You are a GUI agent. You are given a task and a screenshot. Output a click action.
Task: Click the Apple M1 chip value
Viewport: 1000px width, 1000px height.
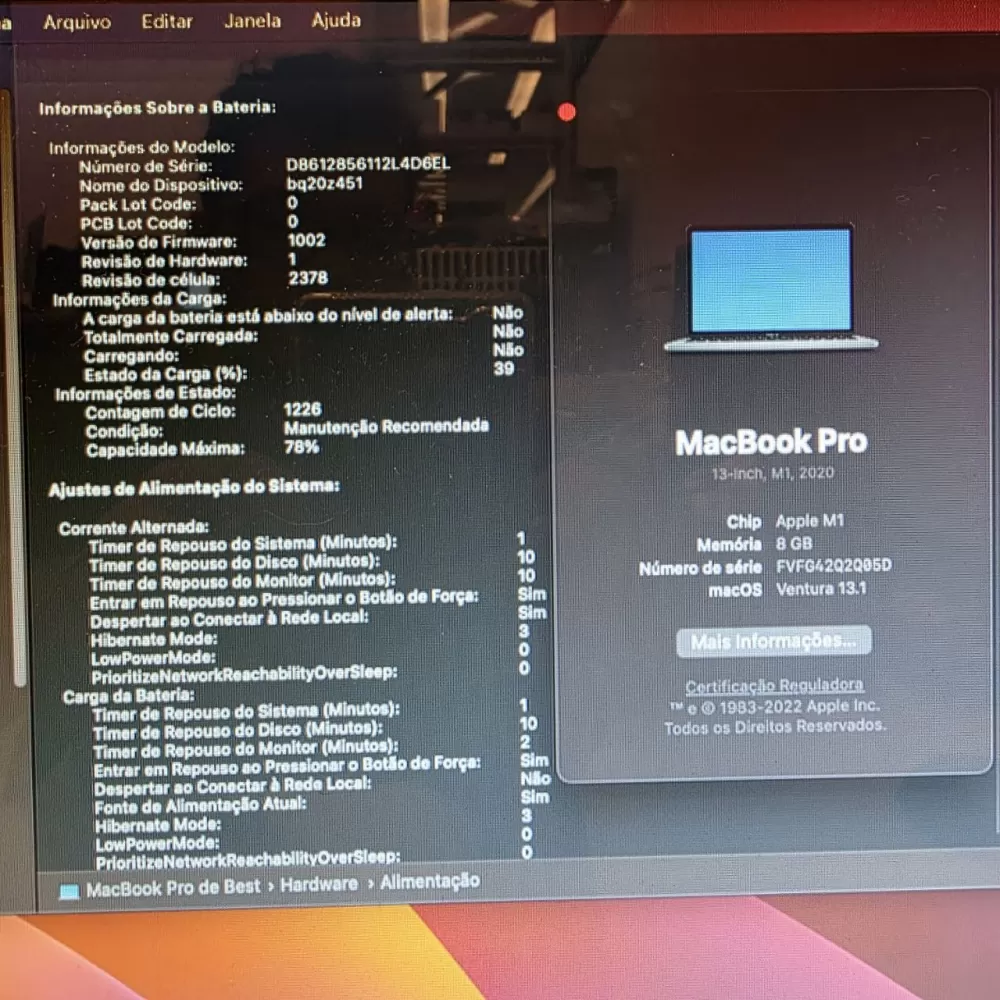click(x=810, y=521)
